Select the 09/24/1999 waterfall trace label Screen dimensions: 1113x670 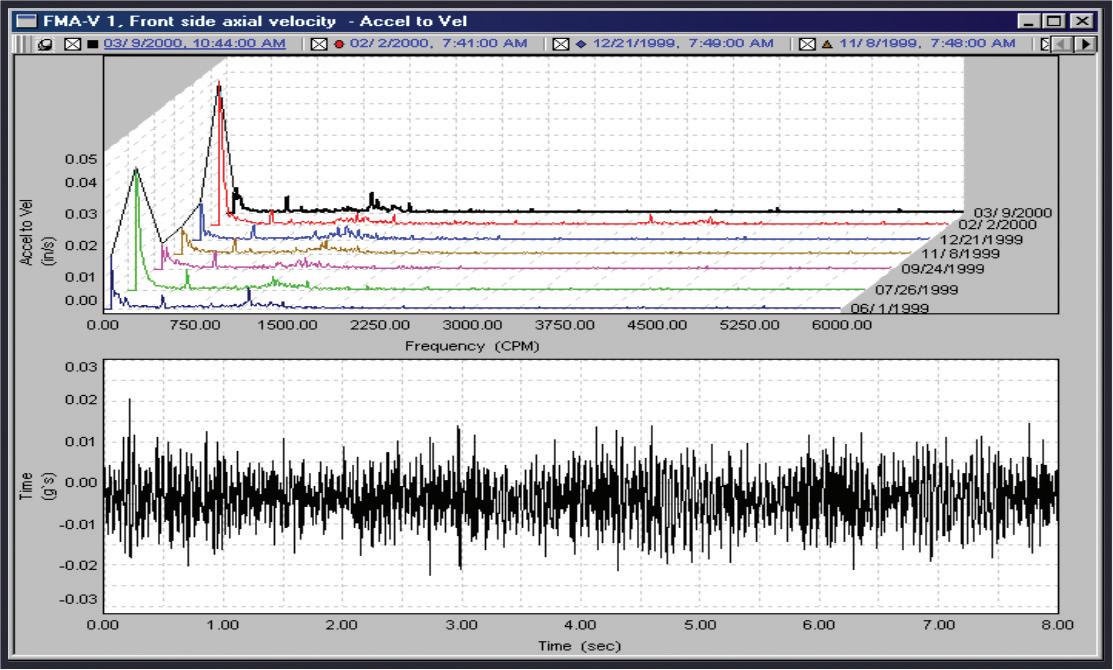[942, 268]
